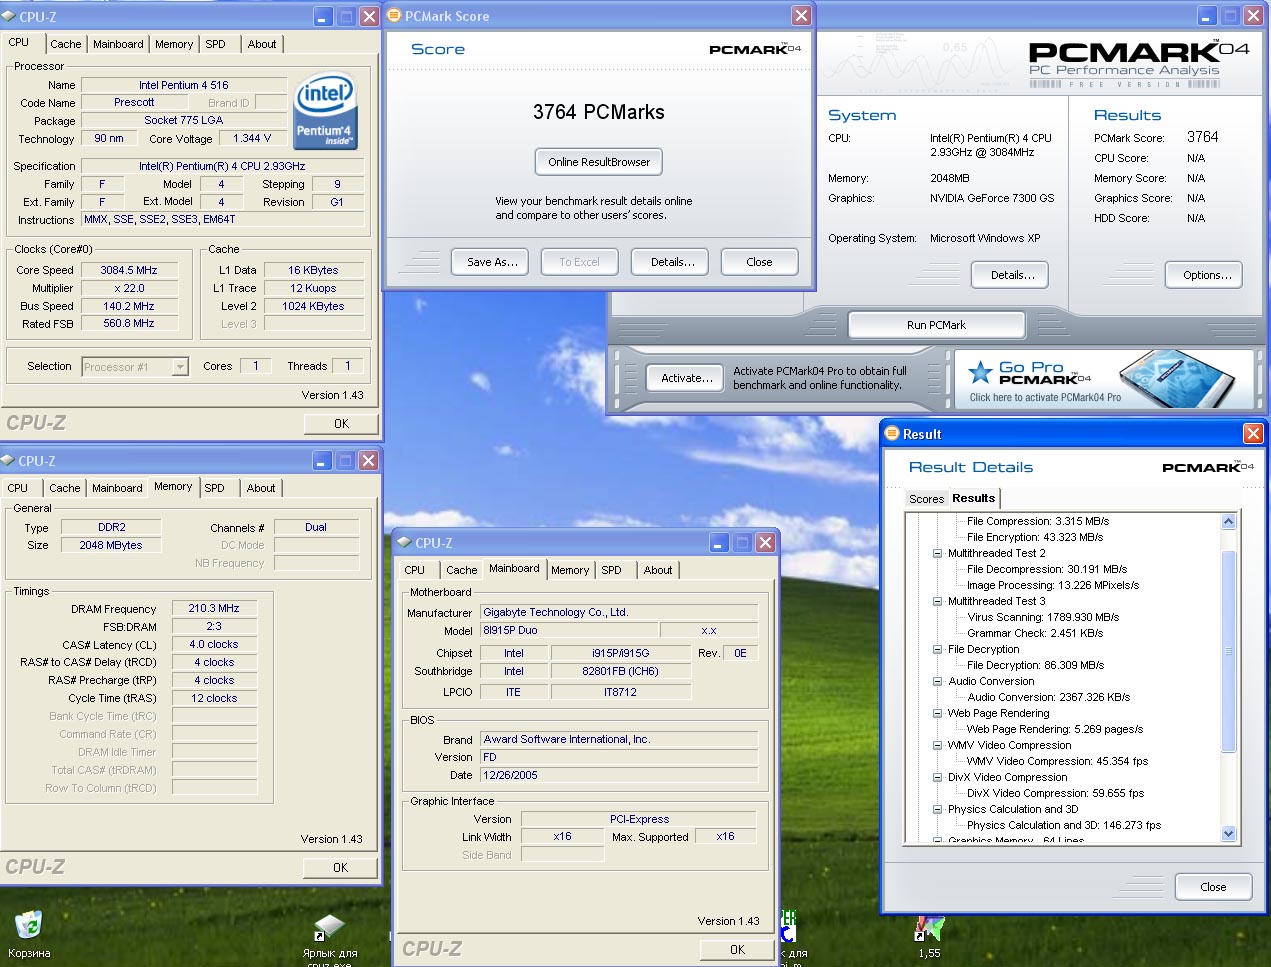Collapse the Audio Conversion tree node
1271x967 pixels.
937,681
